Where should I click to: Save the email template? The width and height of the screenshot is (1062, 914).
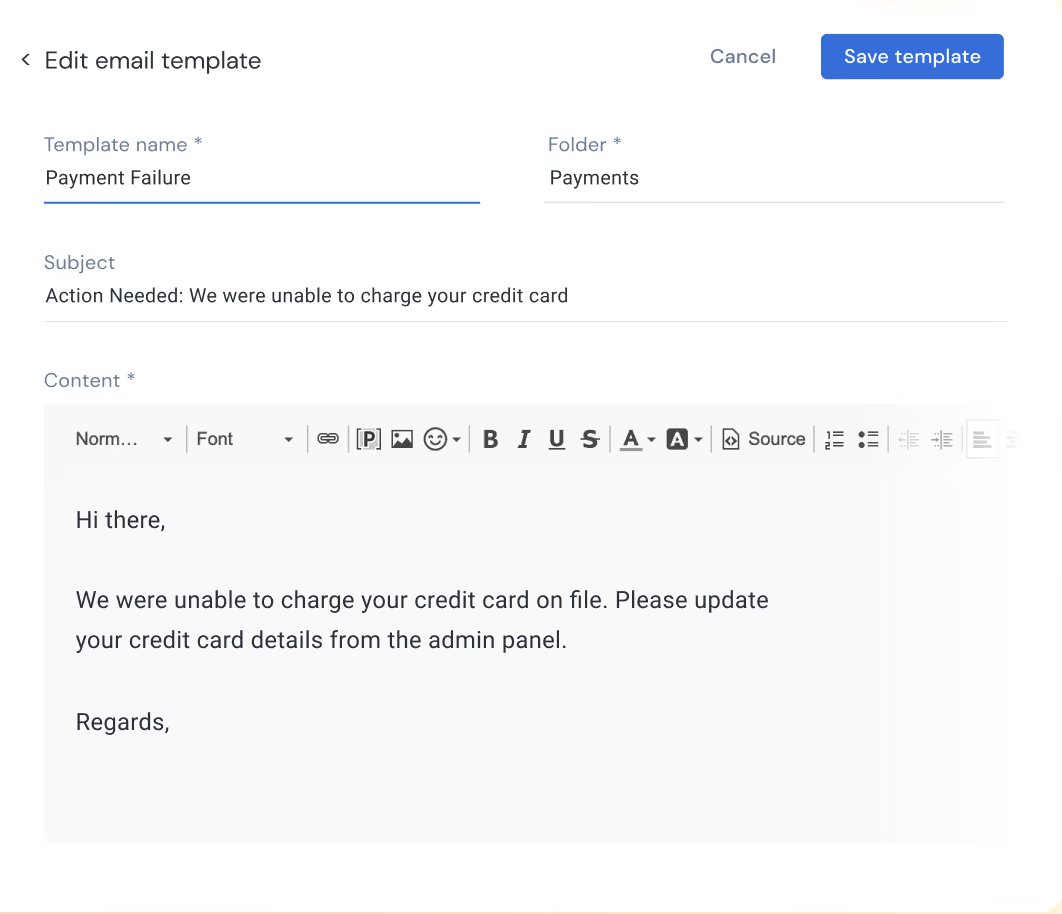tap(911, 56)
